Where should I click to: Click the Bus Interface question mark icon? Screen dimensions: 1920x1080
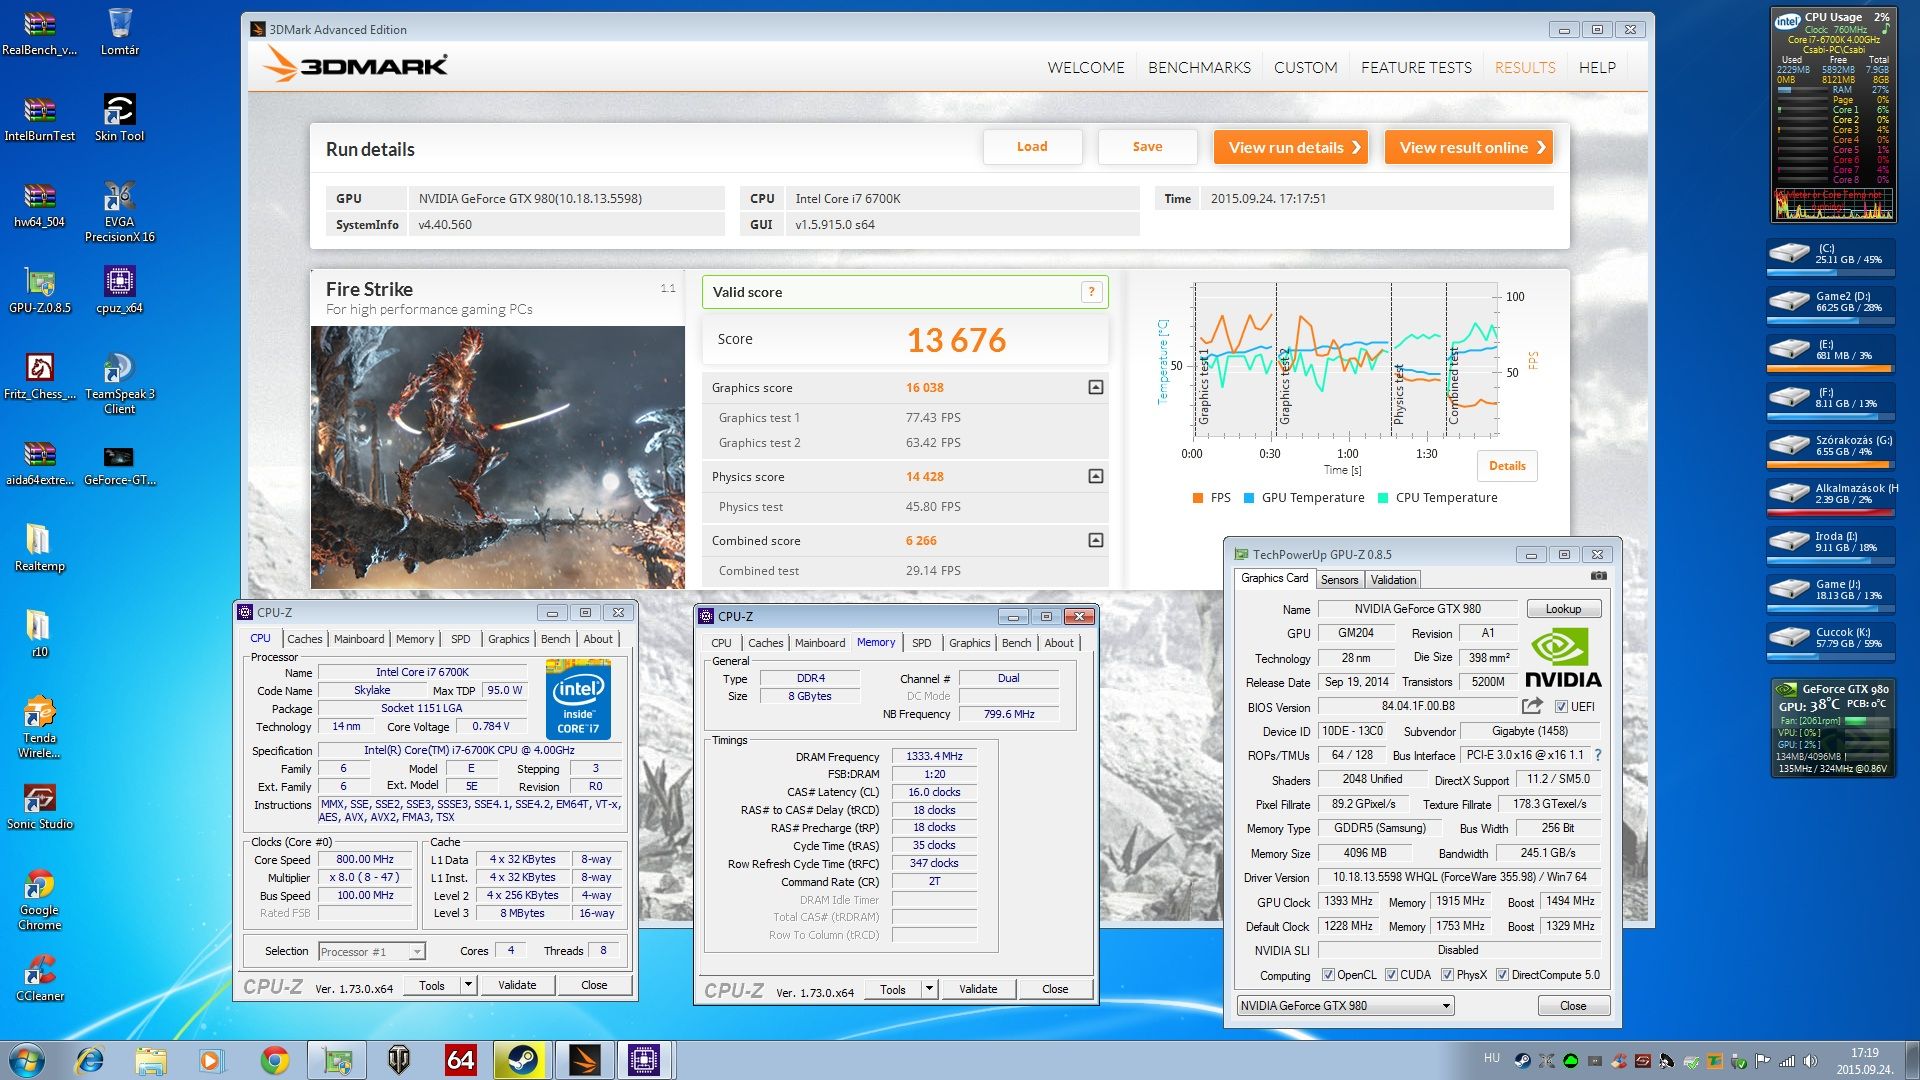(x=1597, y=755)
